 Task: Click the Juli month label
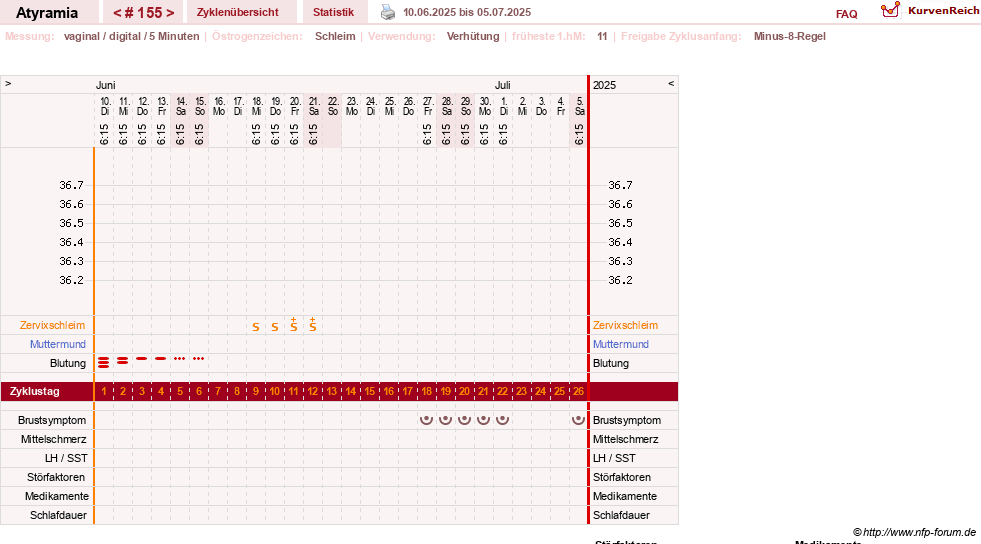coord(503,85)
